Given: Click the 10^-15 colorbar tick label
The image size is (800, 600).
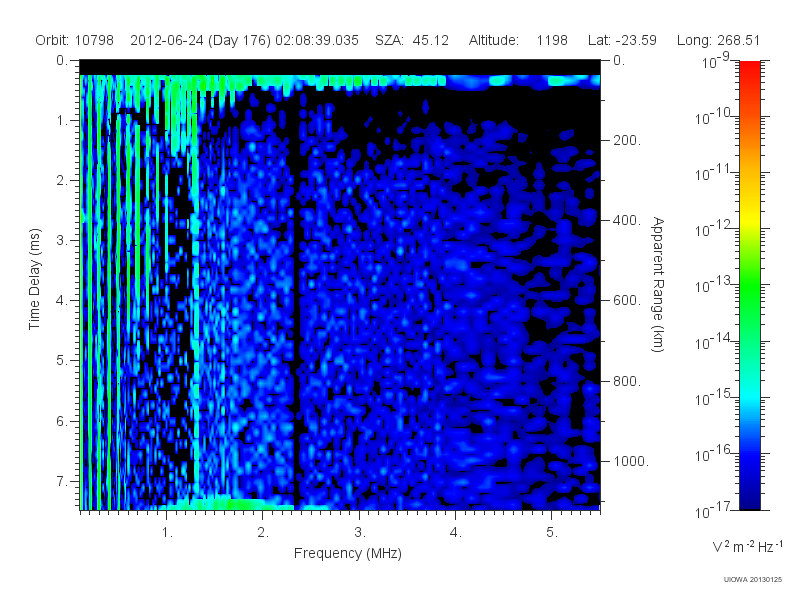Looking at the screenshot, I should [714, 397].
